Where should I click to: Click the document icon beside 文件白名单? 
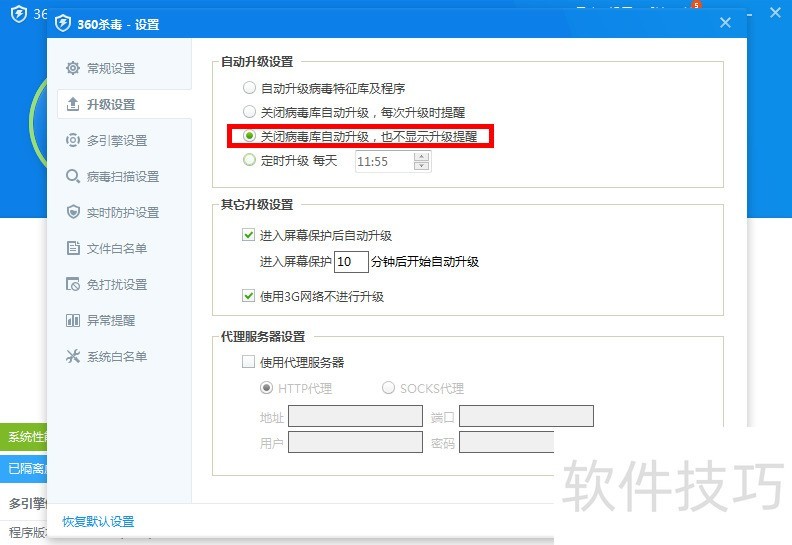coord(73,248)
